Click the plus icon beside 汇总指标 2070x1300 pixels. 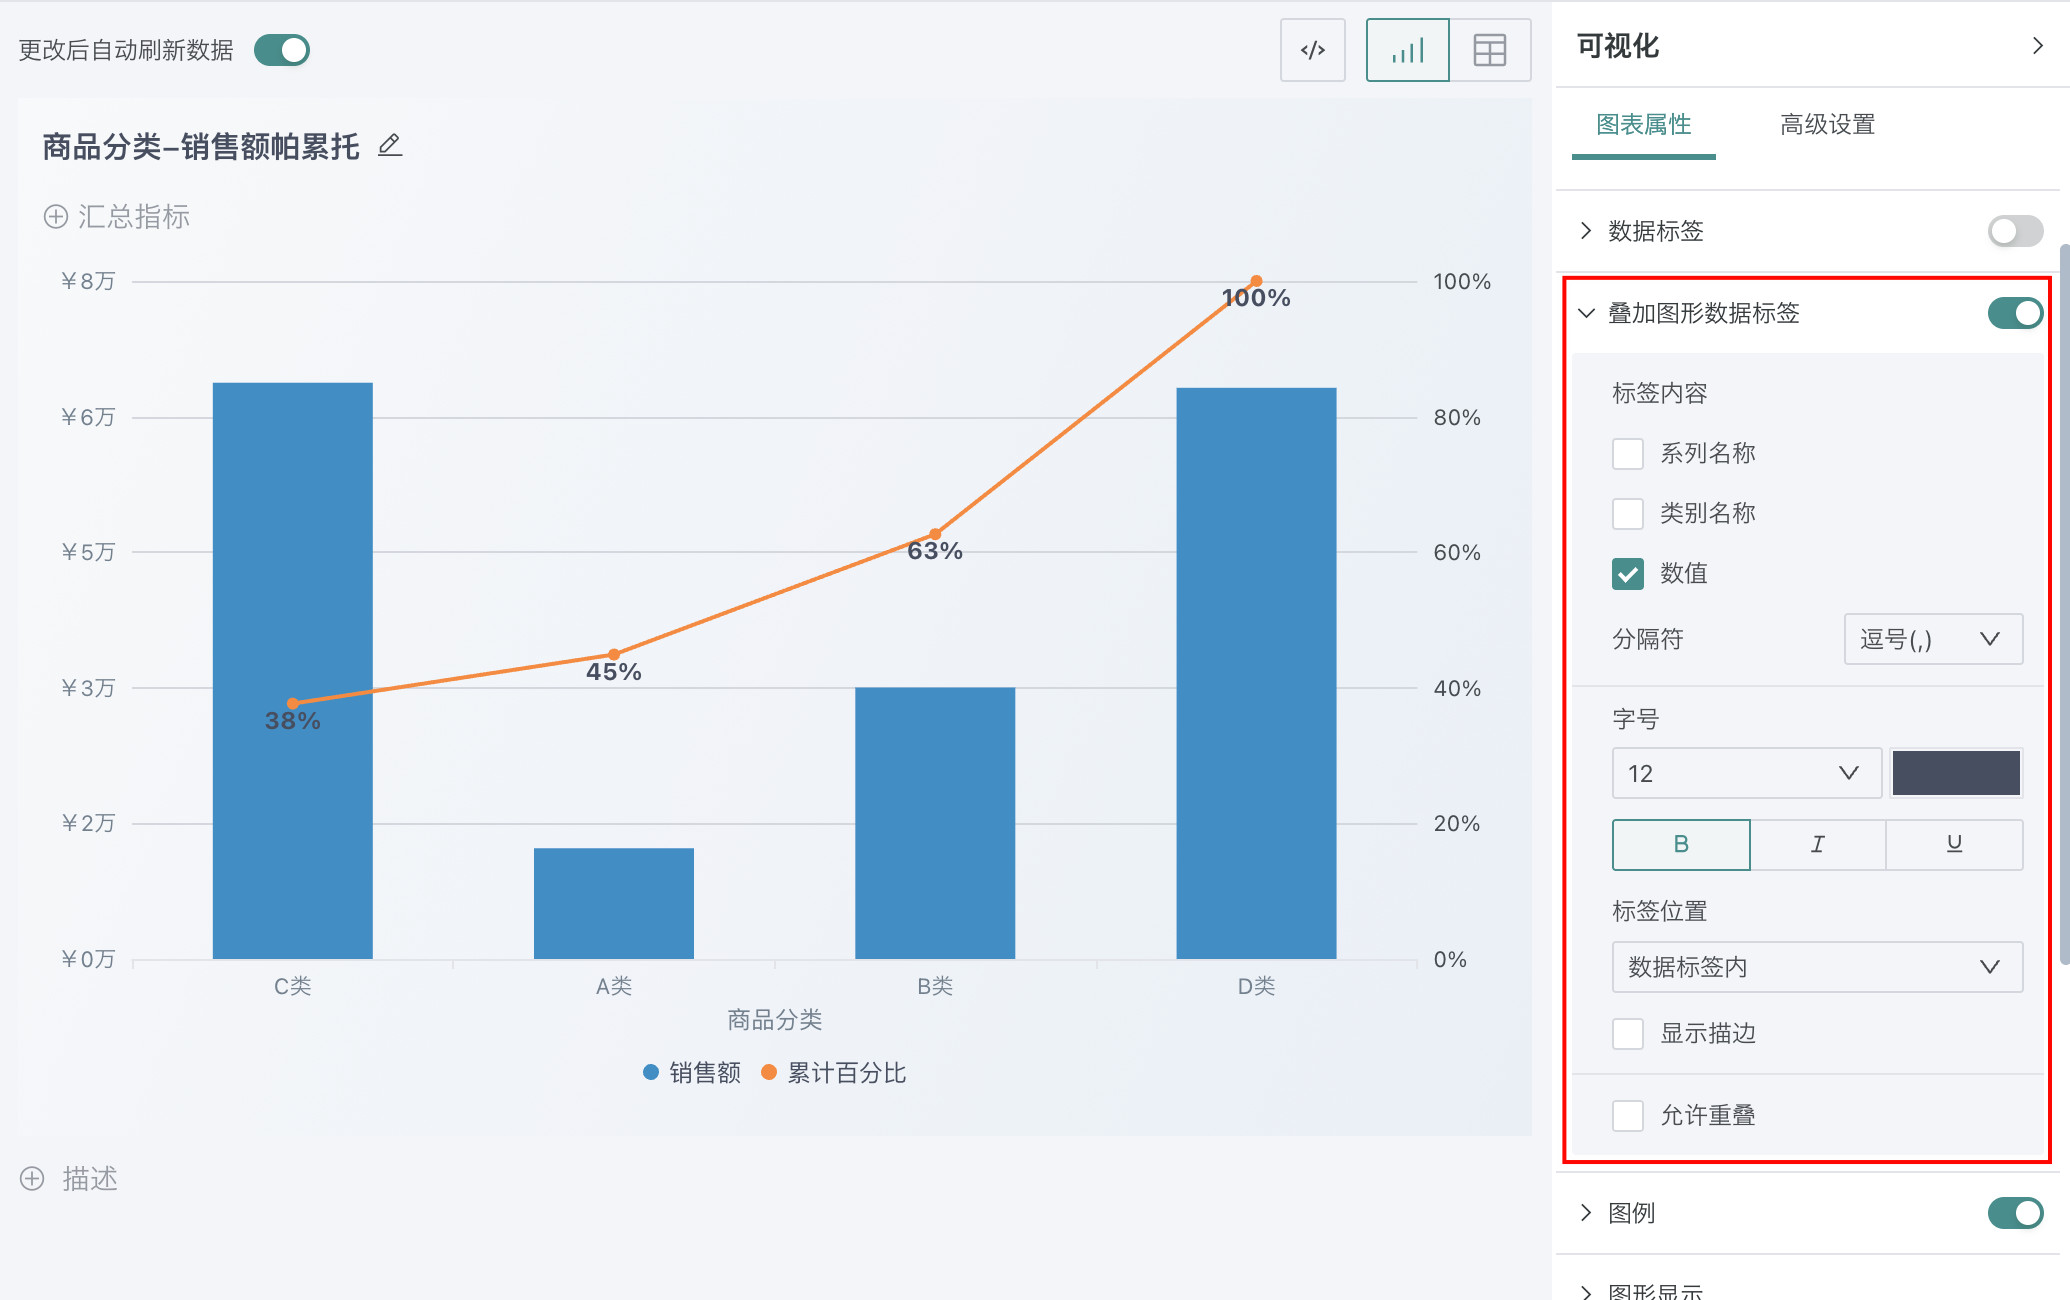56,217
